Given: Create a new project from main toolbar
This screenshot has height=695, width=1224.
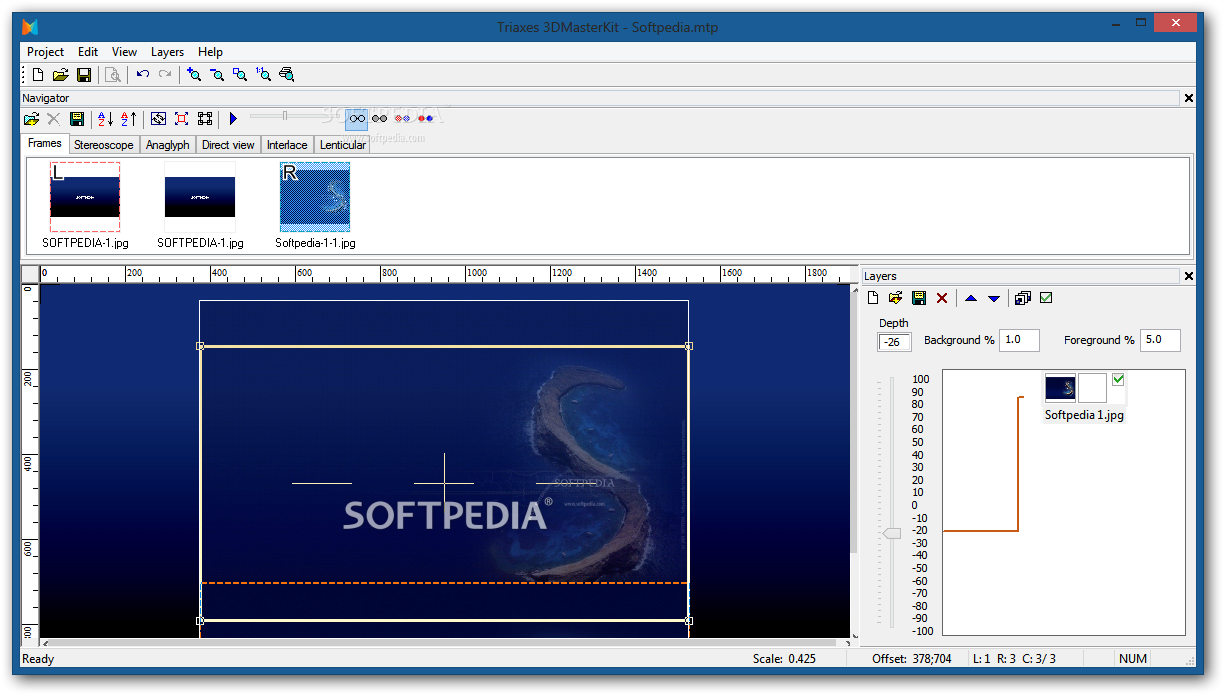Looking at the screenshot, I should click(38, 74).
